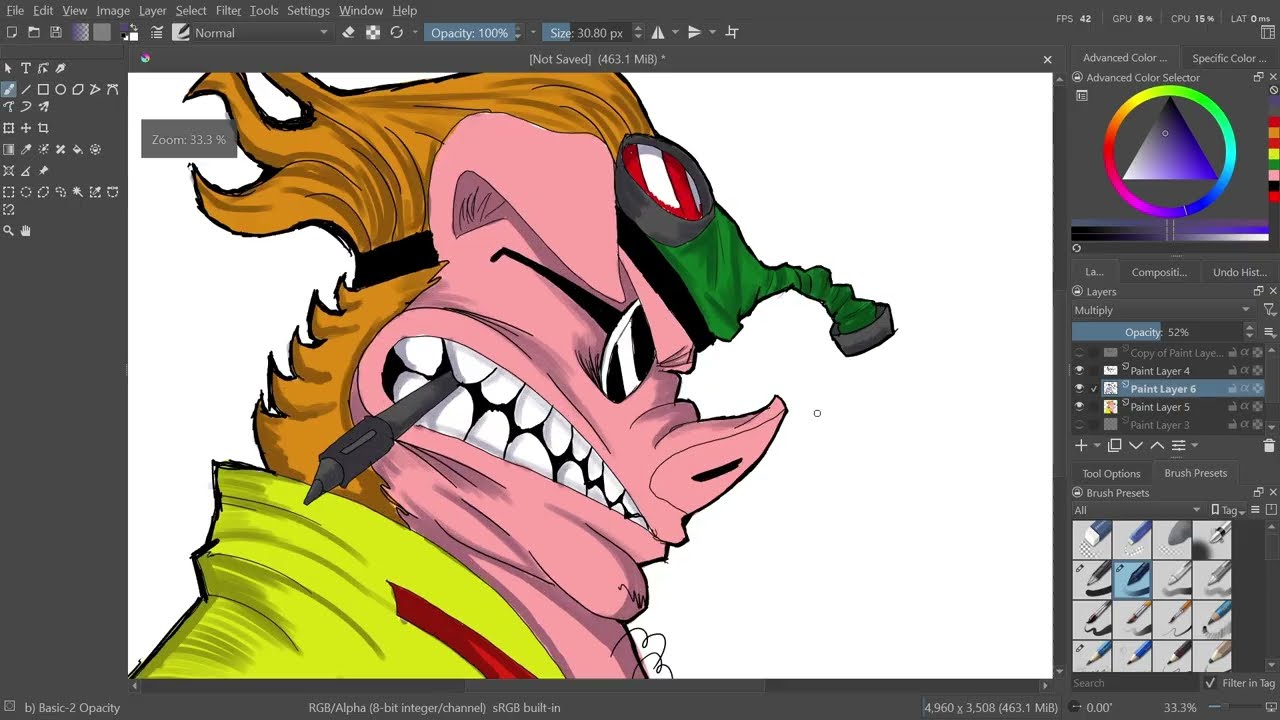Reload original brush preset
Viewport: 1280px width, 720px height.
pos(396,33)
